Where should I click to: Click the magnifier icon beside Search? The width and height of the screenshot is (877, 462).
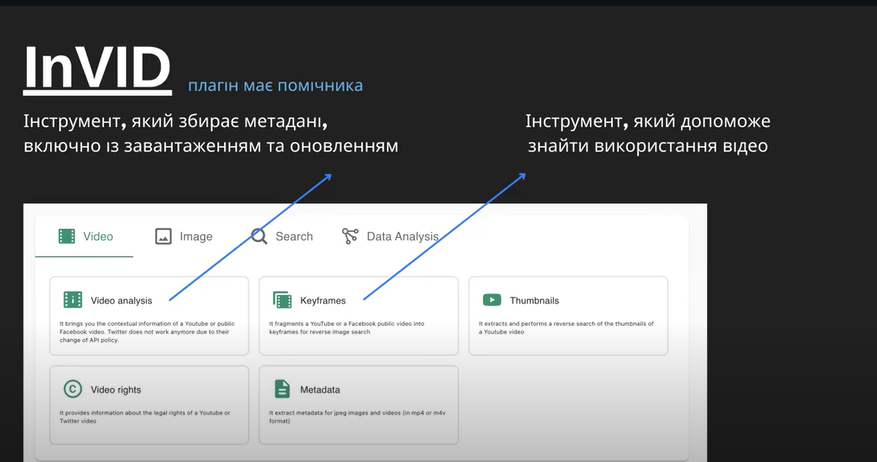(259, 237)
